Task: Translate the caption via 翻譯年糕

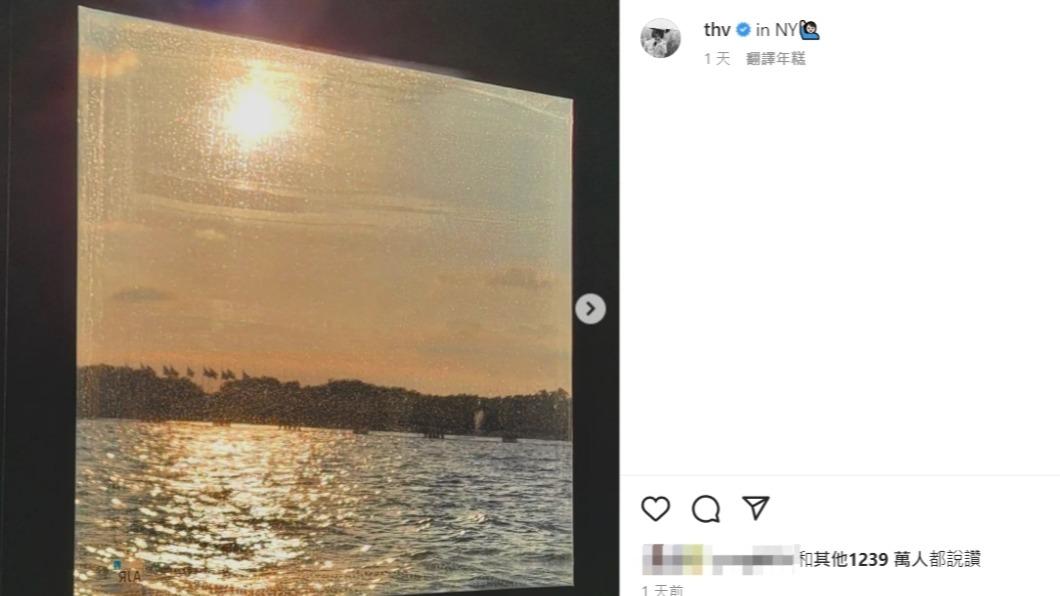Action: 776,59
